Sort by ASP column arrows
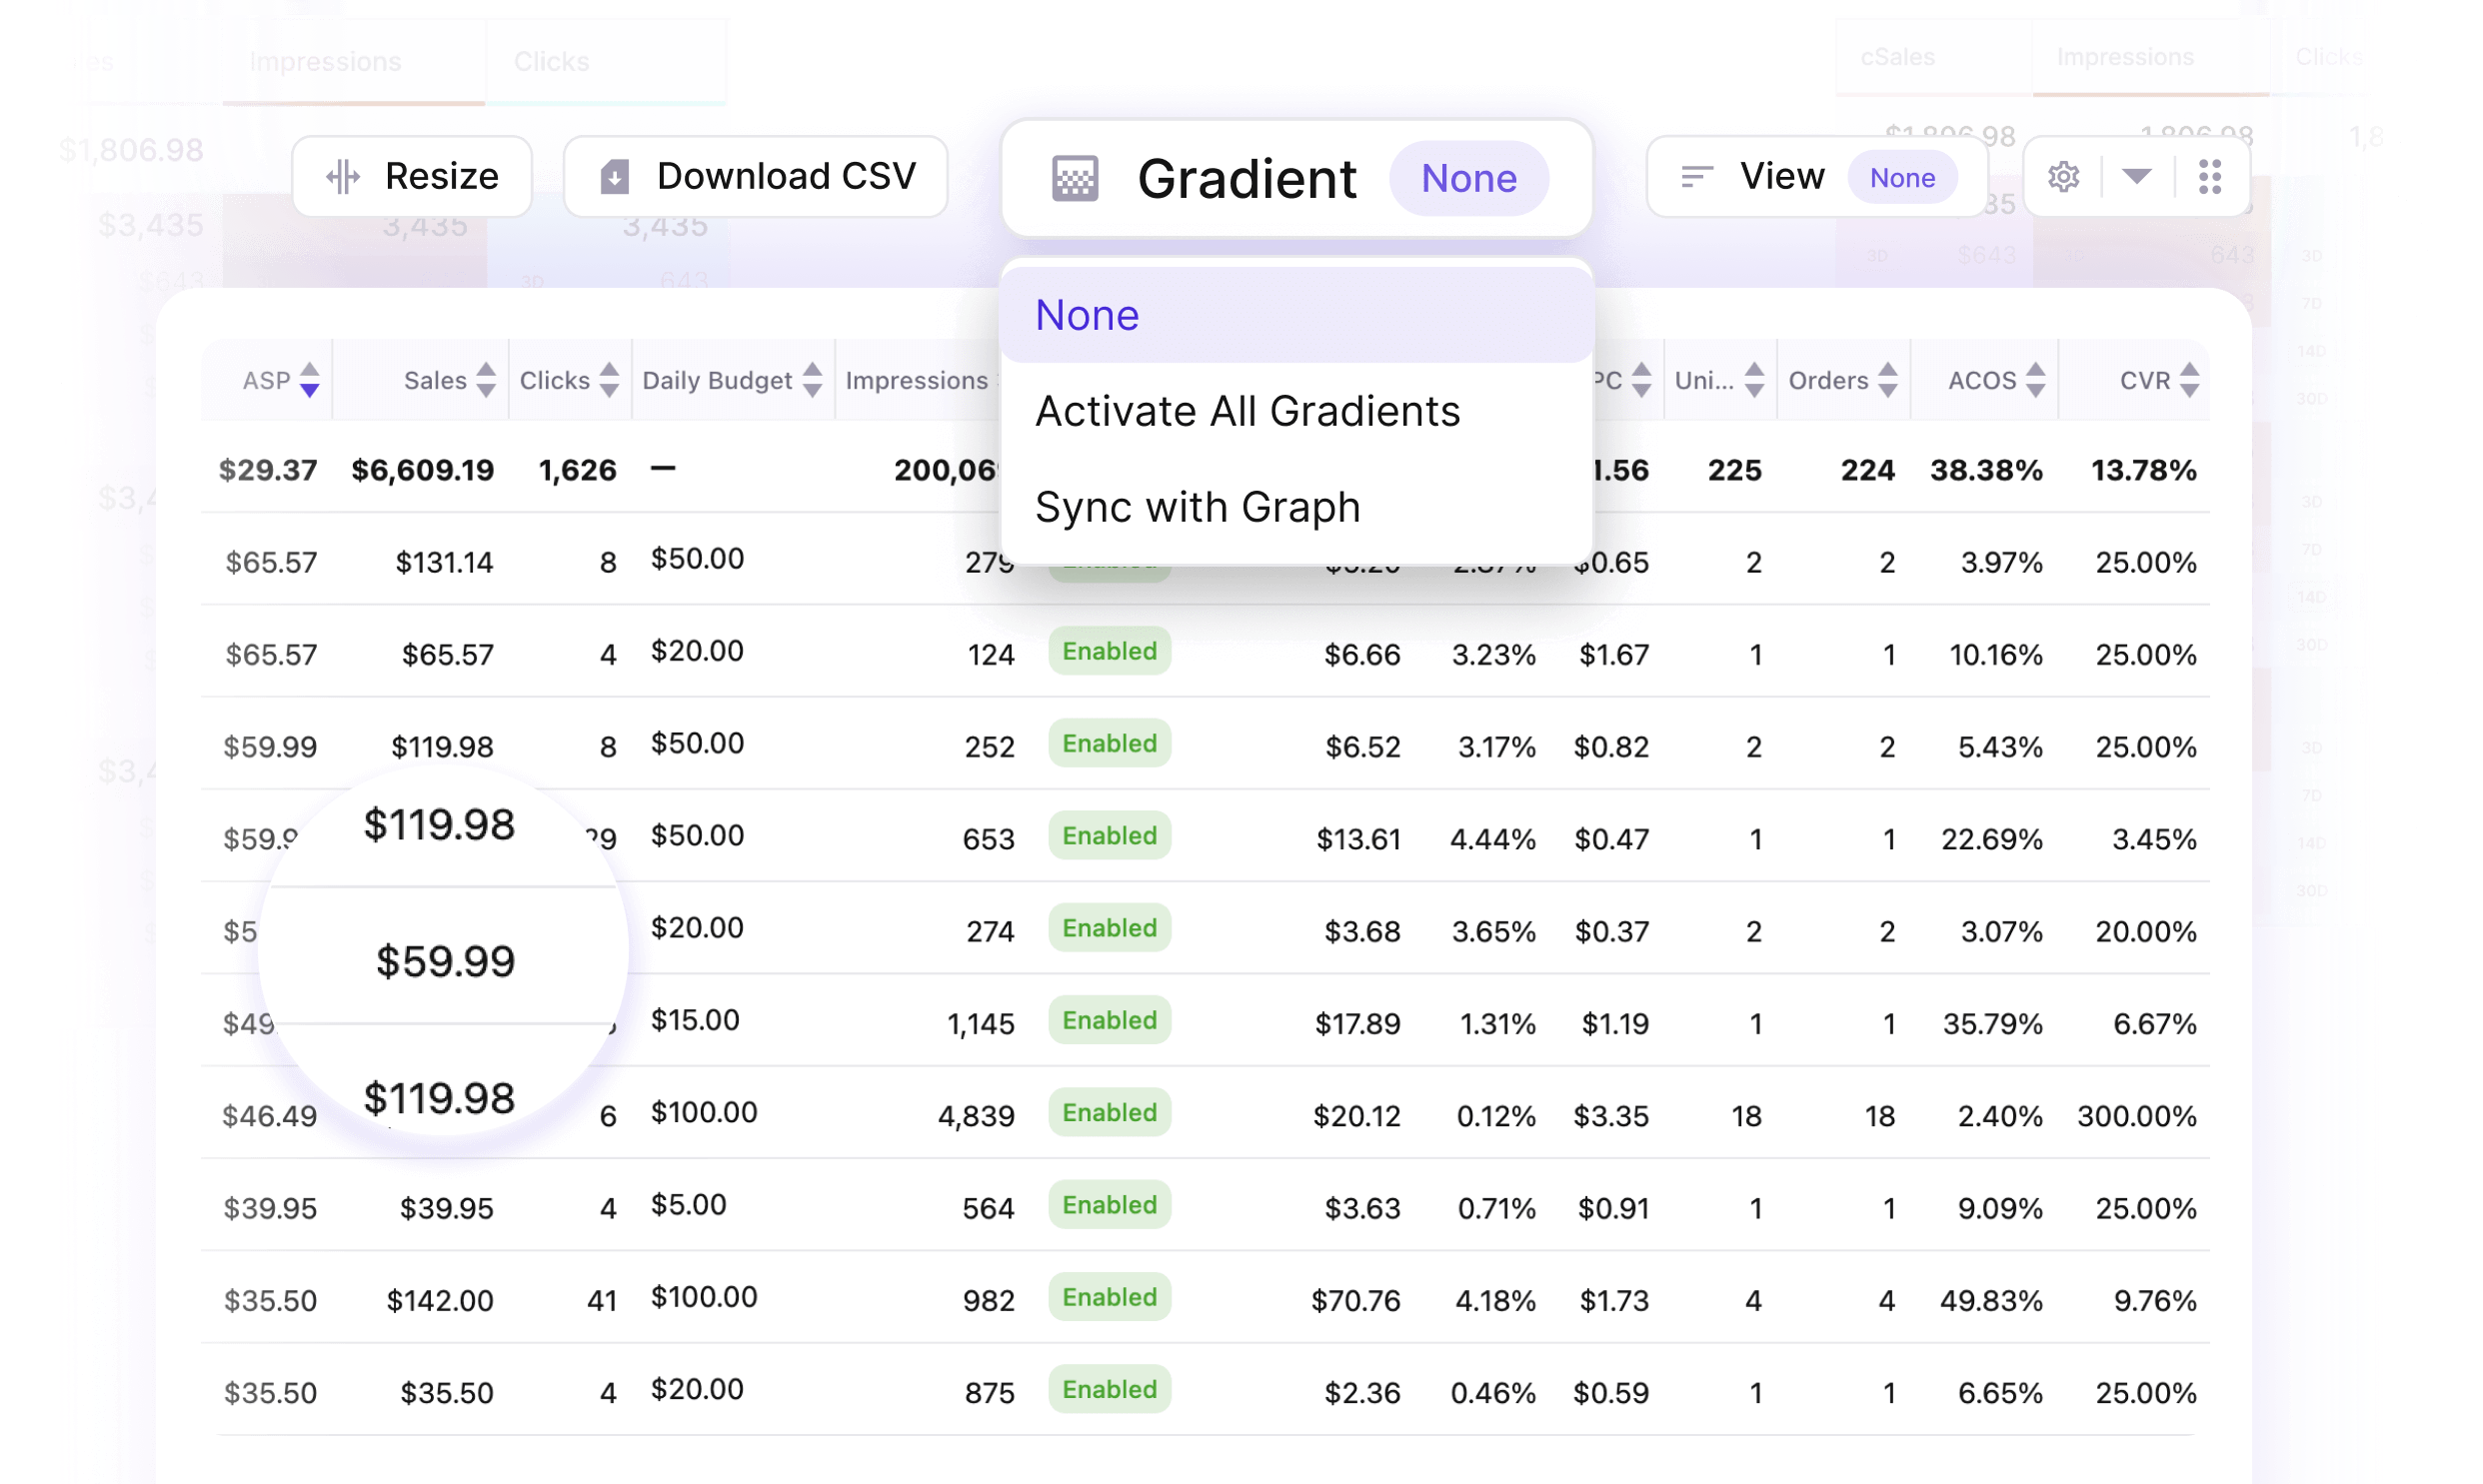Image resolution: width=2483 pixels, height=1484 pixels. click(x=310, y=380)
